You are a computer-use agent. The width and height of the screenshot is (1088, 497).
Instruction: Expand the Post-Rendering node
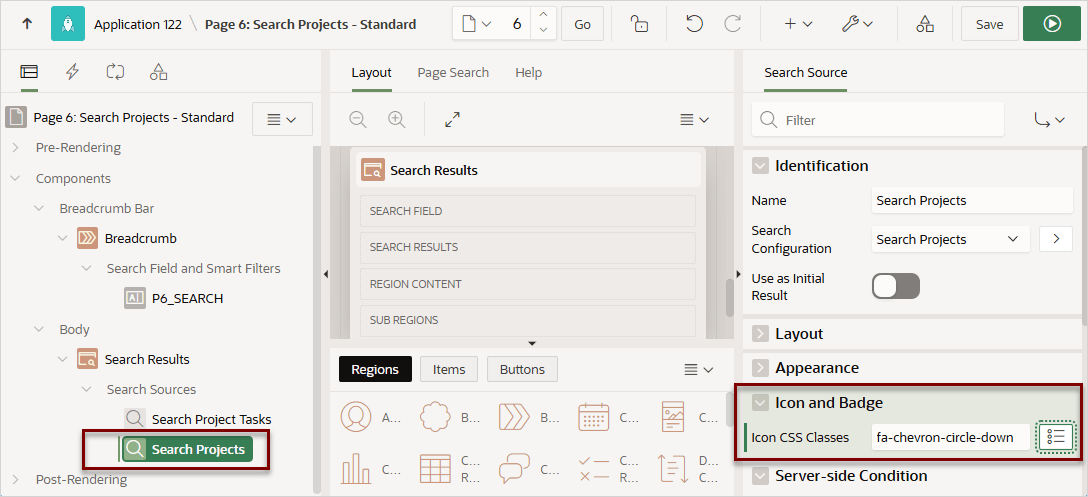(15, 480)
